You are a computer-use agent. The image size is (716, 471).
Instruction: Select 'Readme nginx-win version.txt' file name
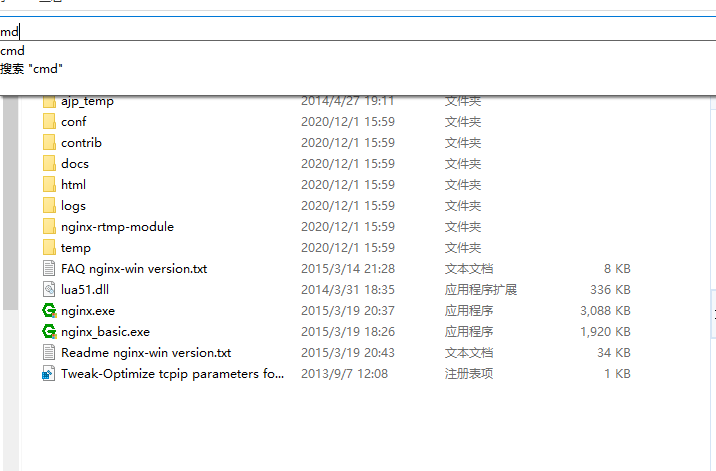click(x=146, y=353)
